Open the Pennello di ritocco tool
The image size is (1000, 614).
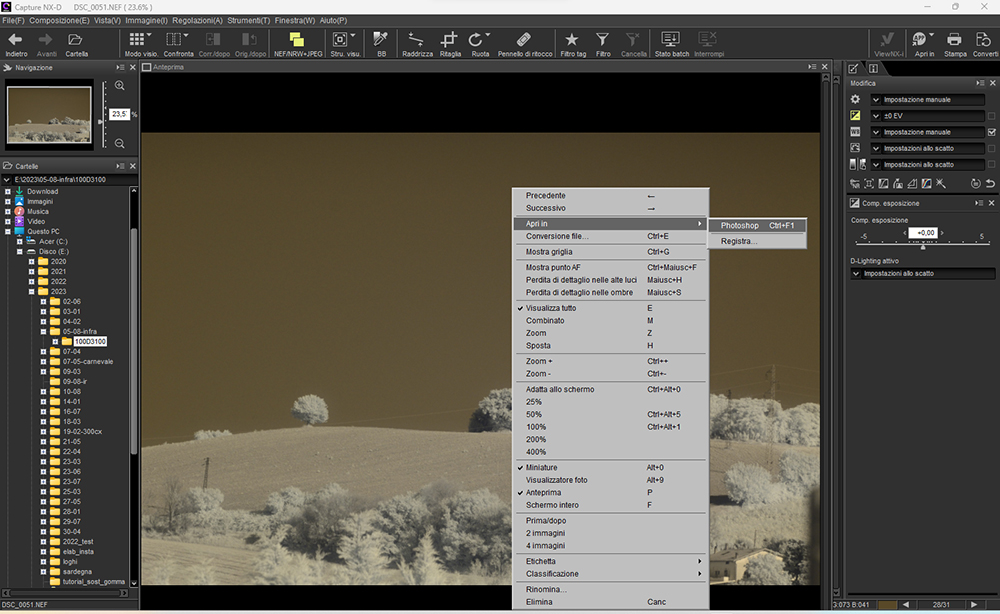[x=525, y=42]
